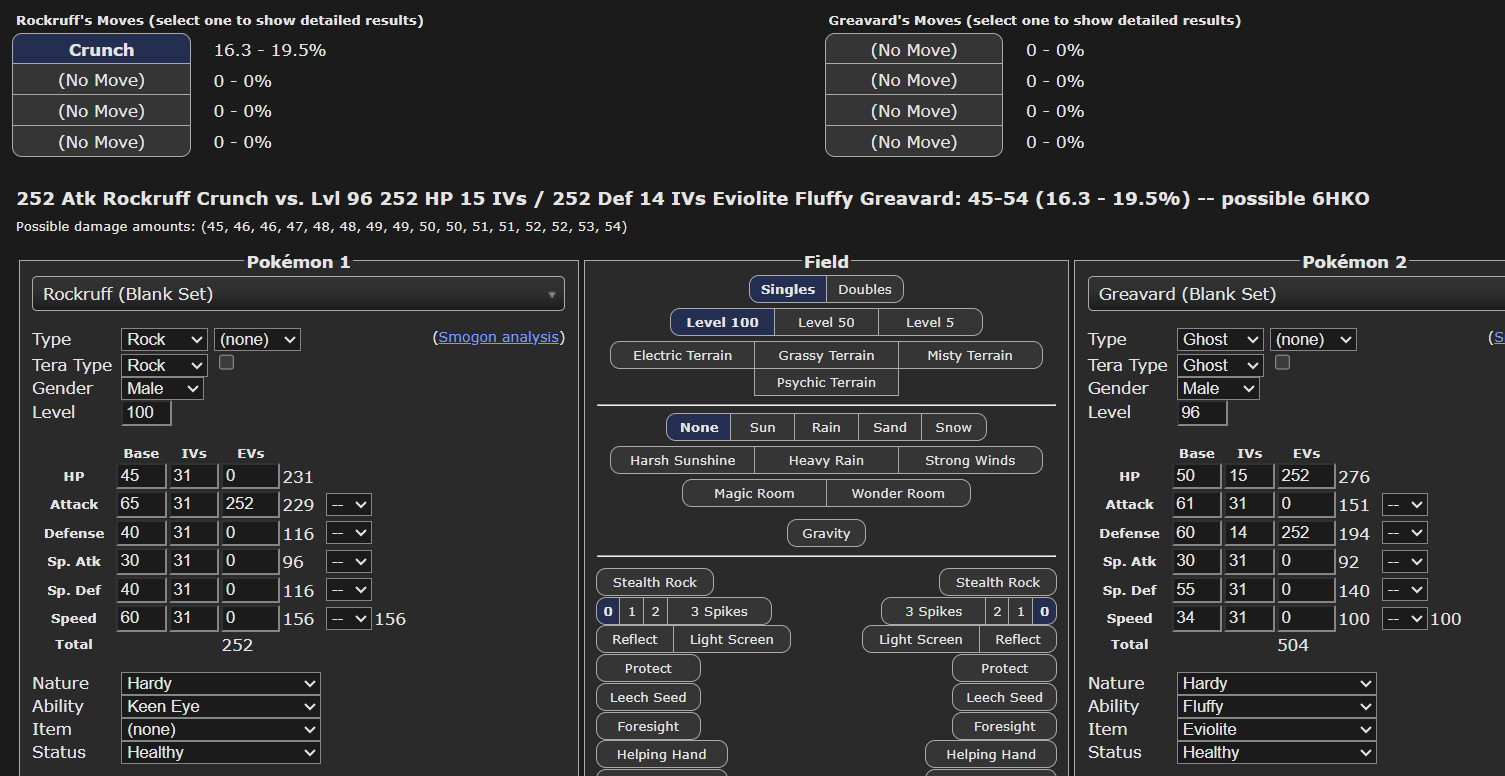The width and height of the screenshot is (1505, 776).
Task: Set weather to Rain
Action: click(826, 427)
